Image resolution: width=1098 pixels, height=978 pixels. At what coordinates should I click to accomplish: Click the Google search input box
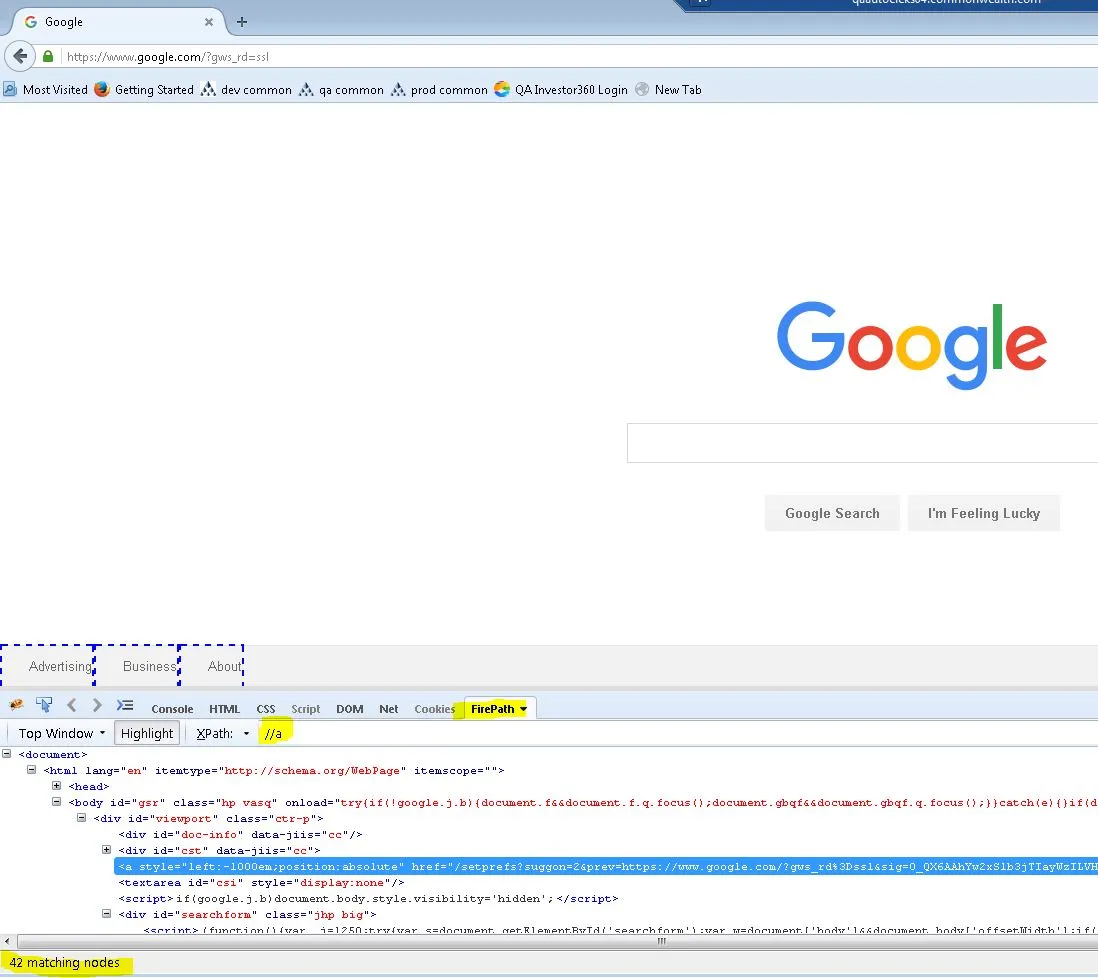[x=862, y=443]
